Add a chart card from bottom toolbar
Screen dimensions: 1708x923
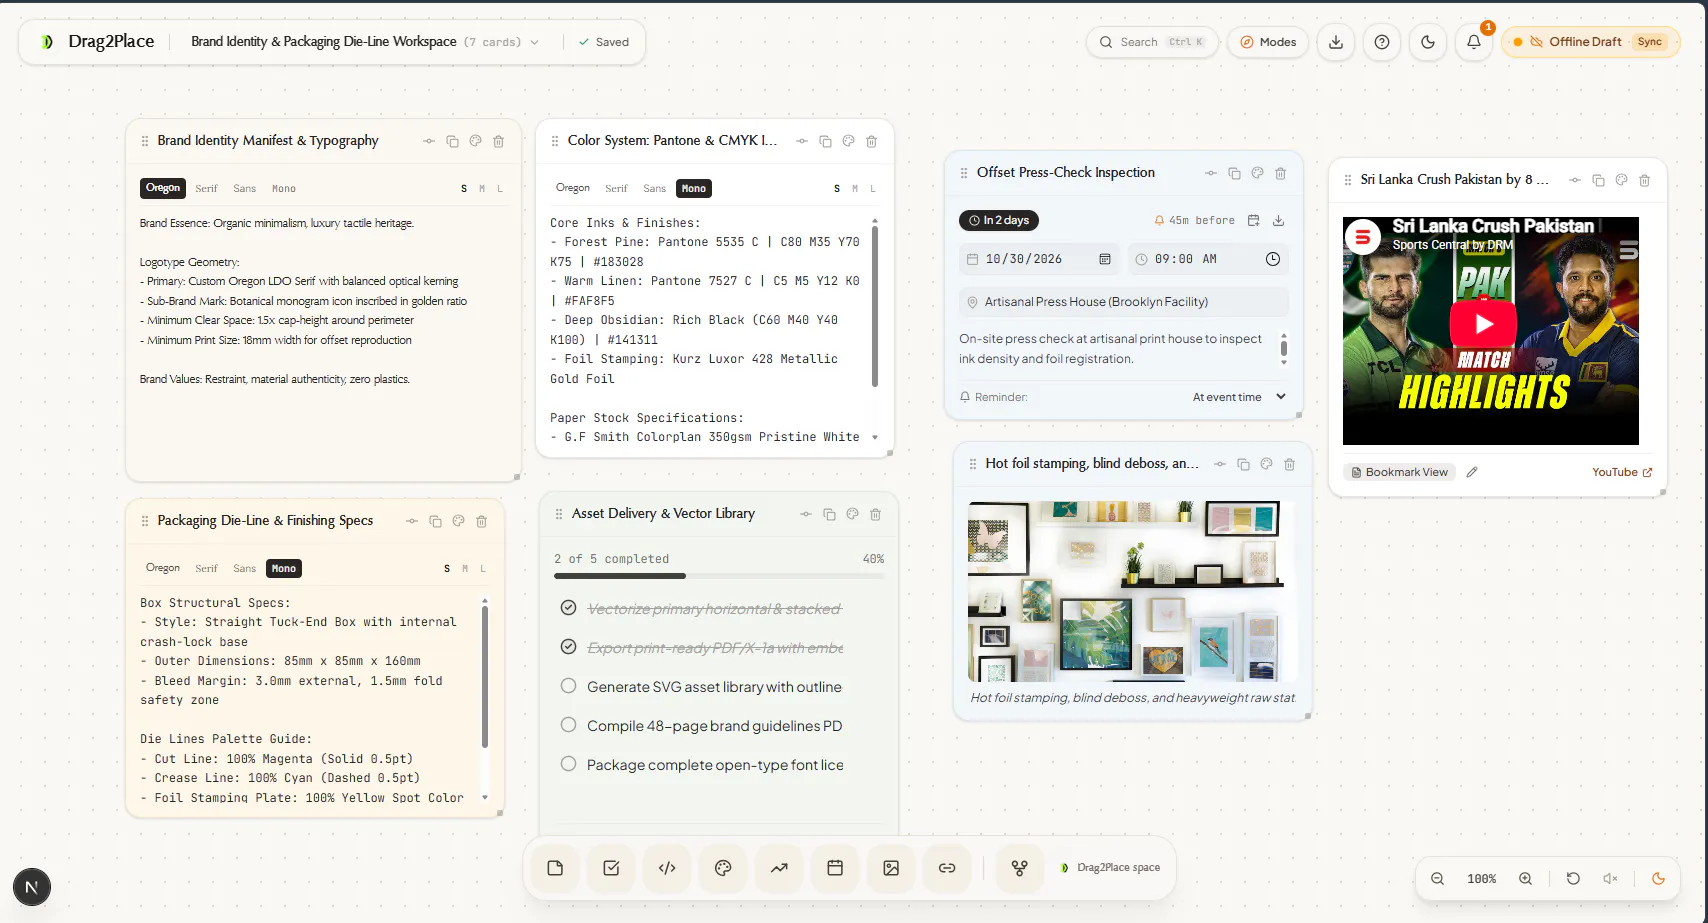pyautogui.click(x=779, y=868)
